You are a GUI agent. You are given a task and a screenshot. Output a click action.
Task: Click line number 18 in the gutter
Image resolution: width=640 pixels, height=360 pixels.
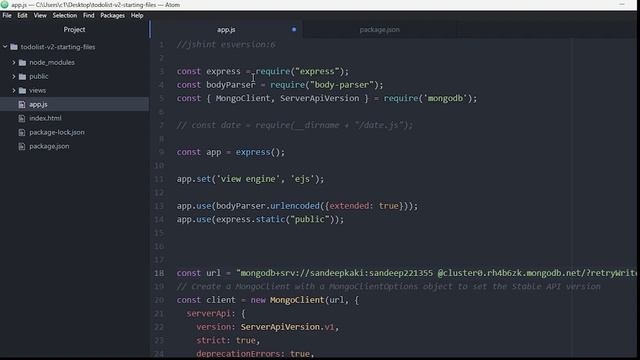pyautogui.click(x=159, y=273)
